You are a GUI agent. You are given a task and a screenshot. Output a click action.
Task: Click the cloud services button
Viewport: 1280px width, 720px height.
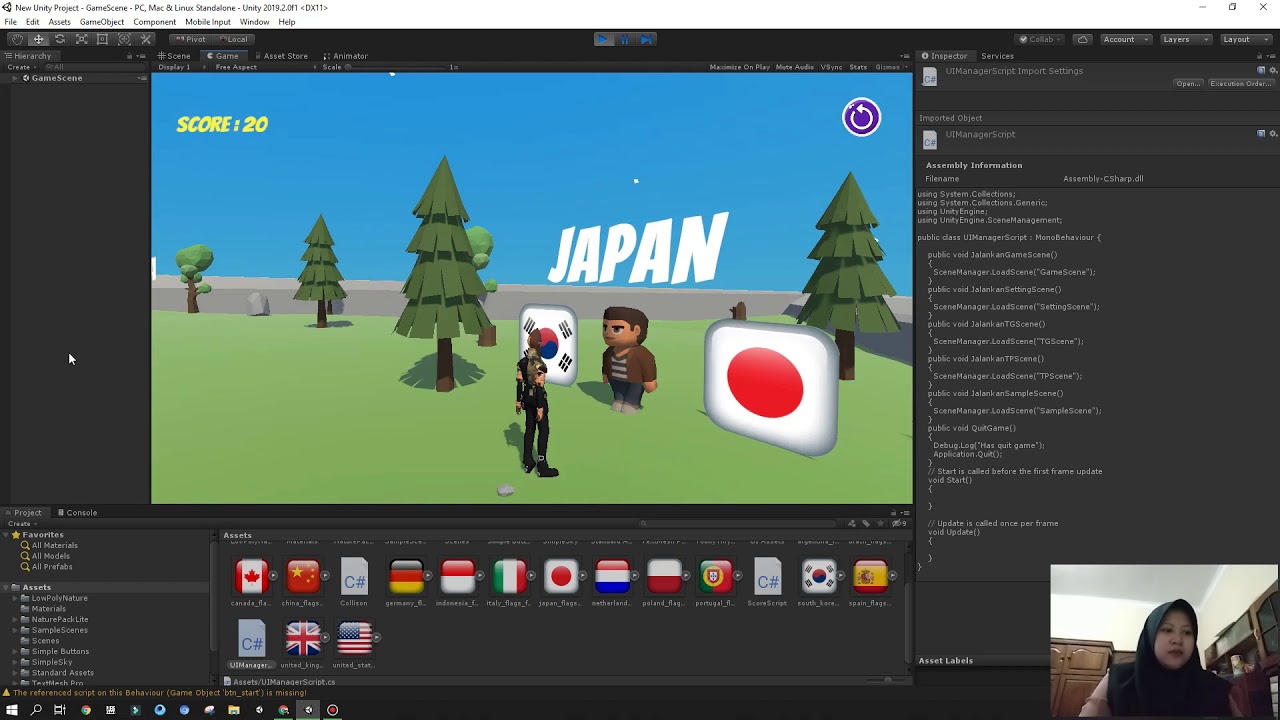point(1083,39)
